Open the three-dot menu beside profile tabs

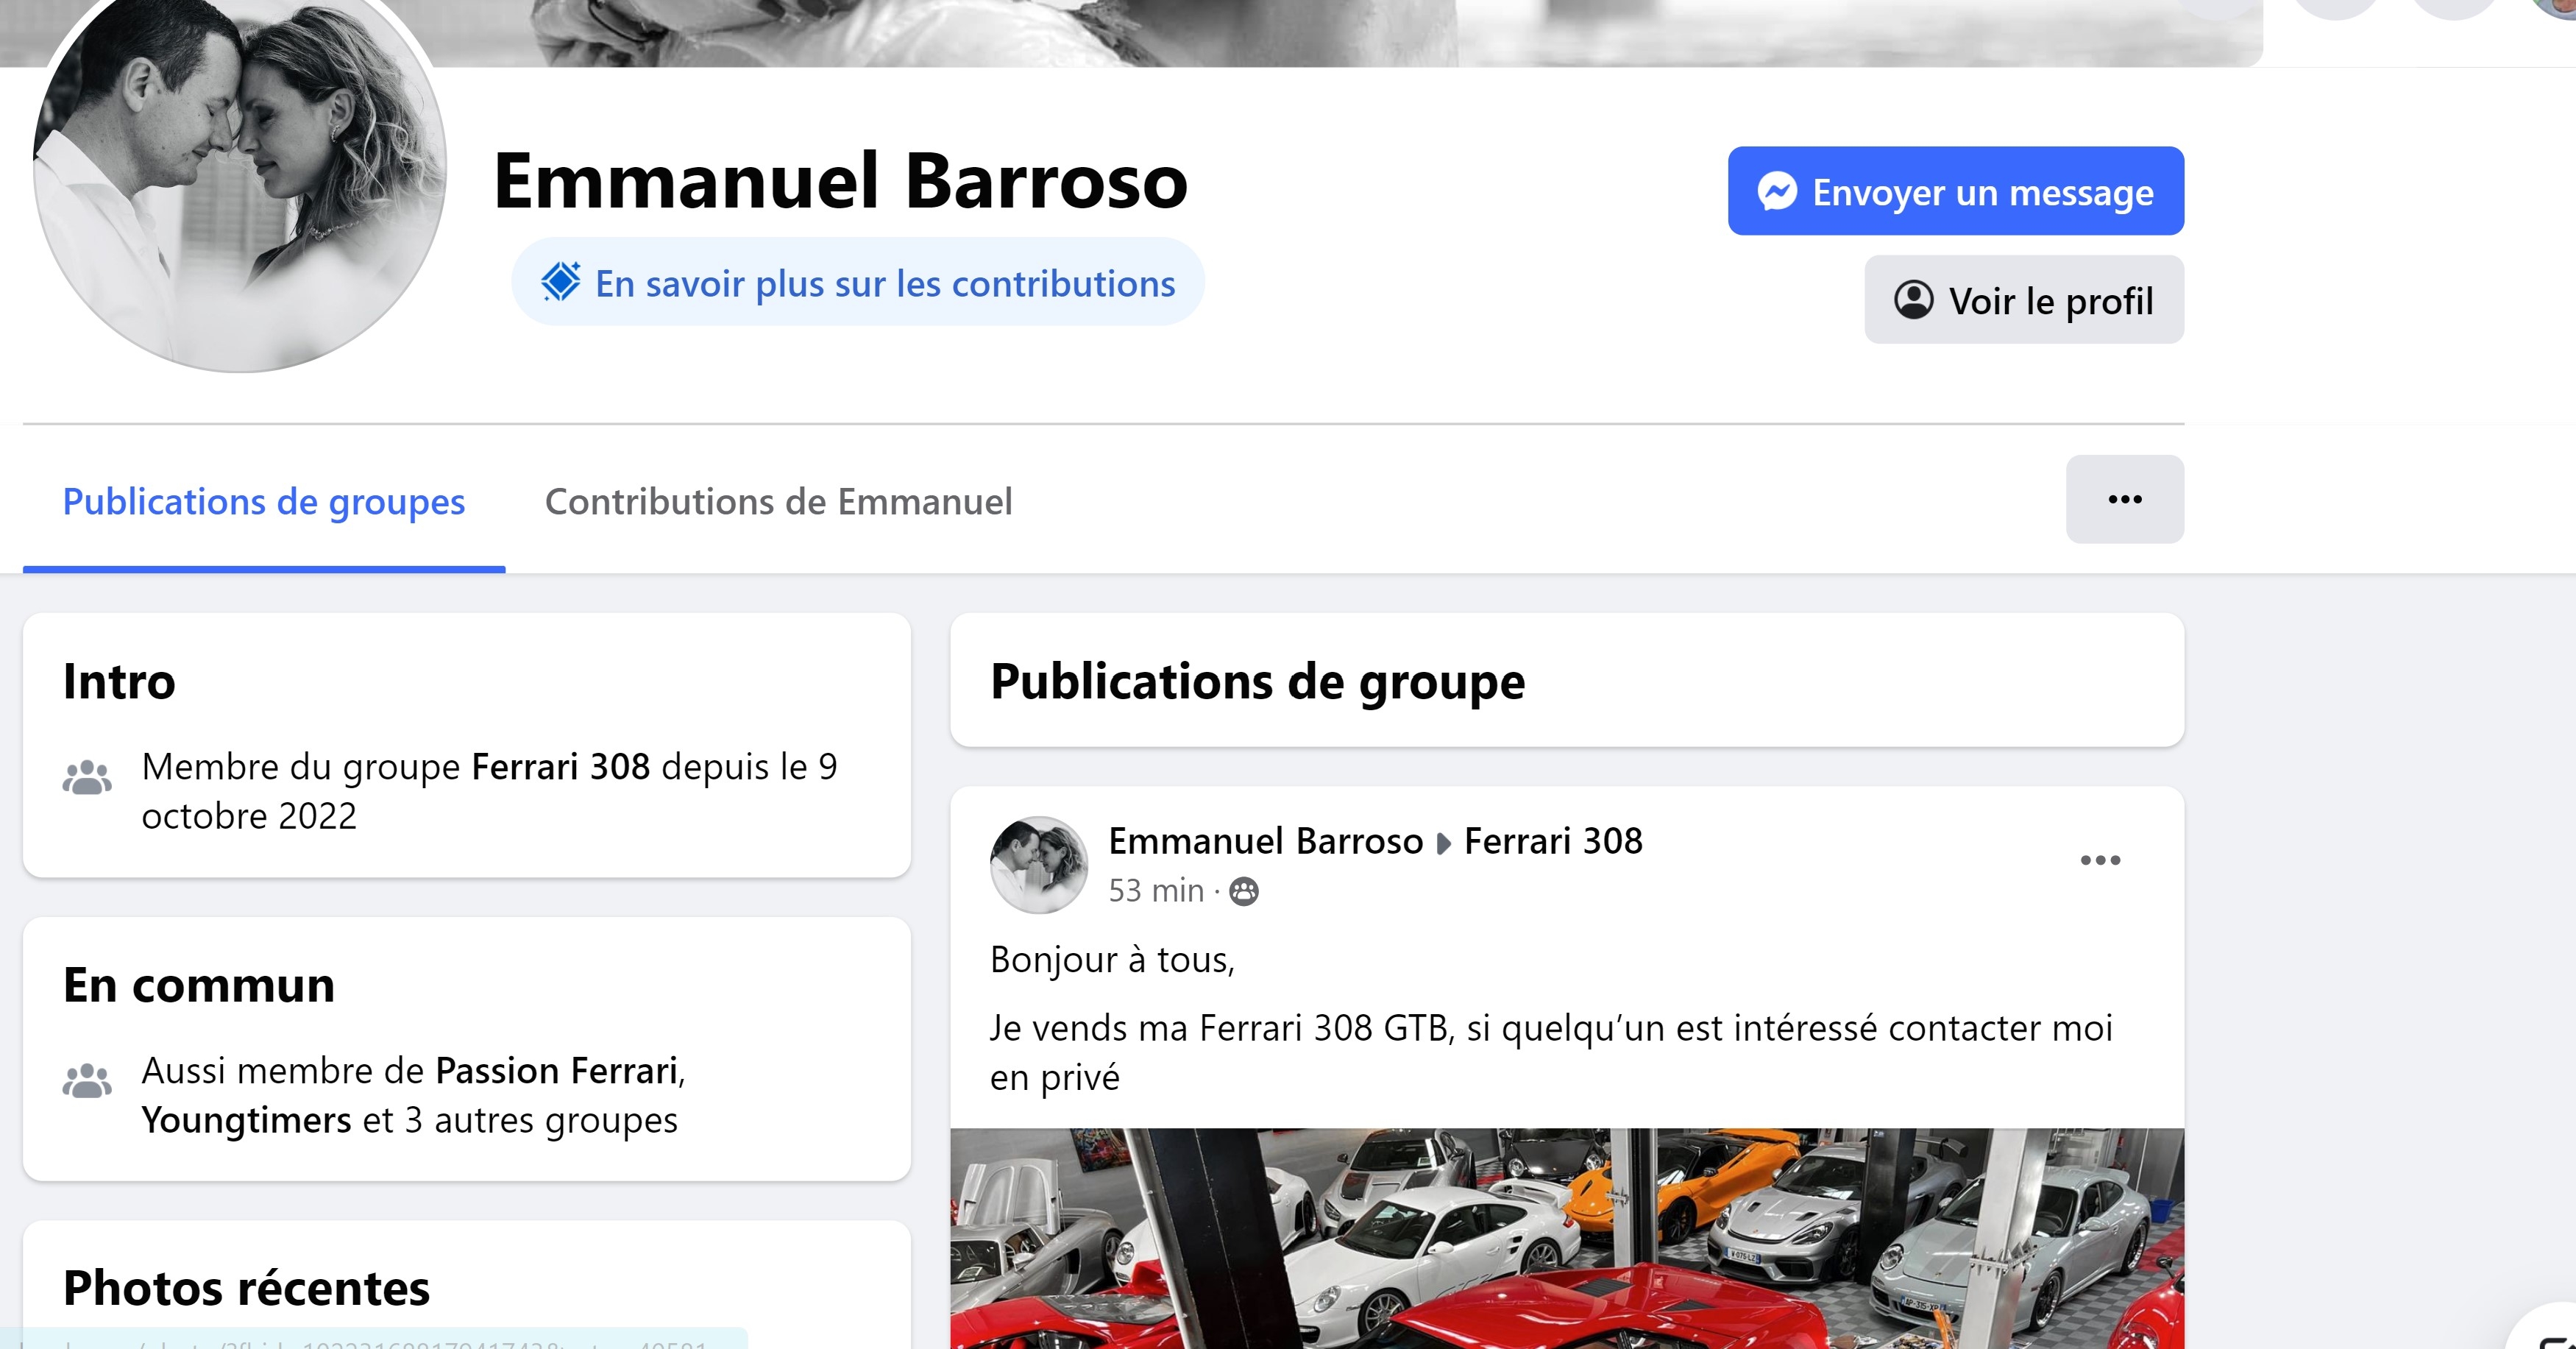[x=2125, y=499]
